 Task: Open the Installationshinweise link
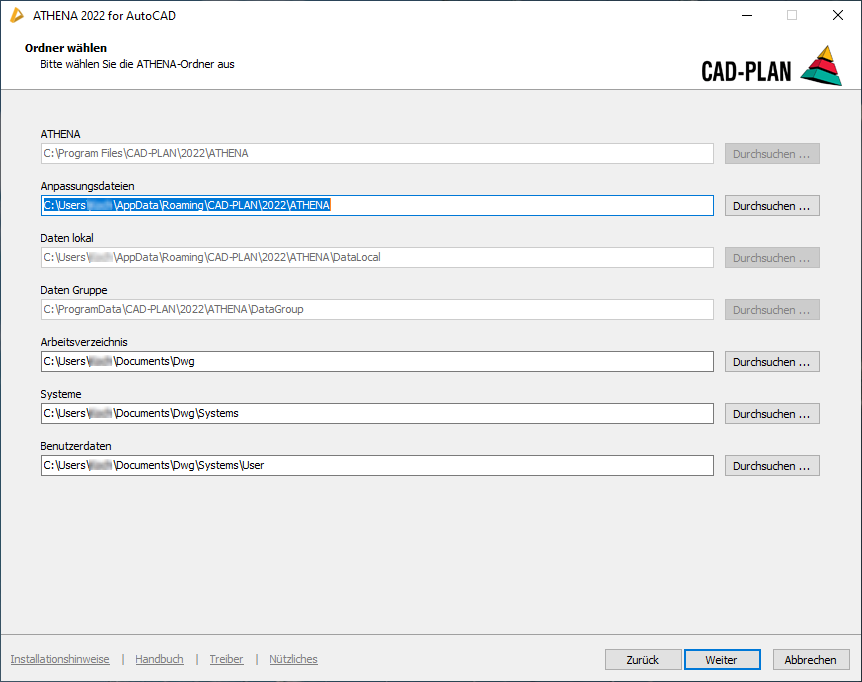coord(60,660)
